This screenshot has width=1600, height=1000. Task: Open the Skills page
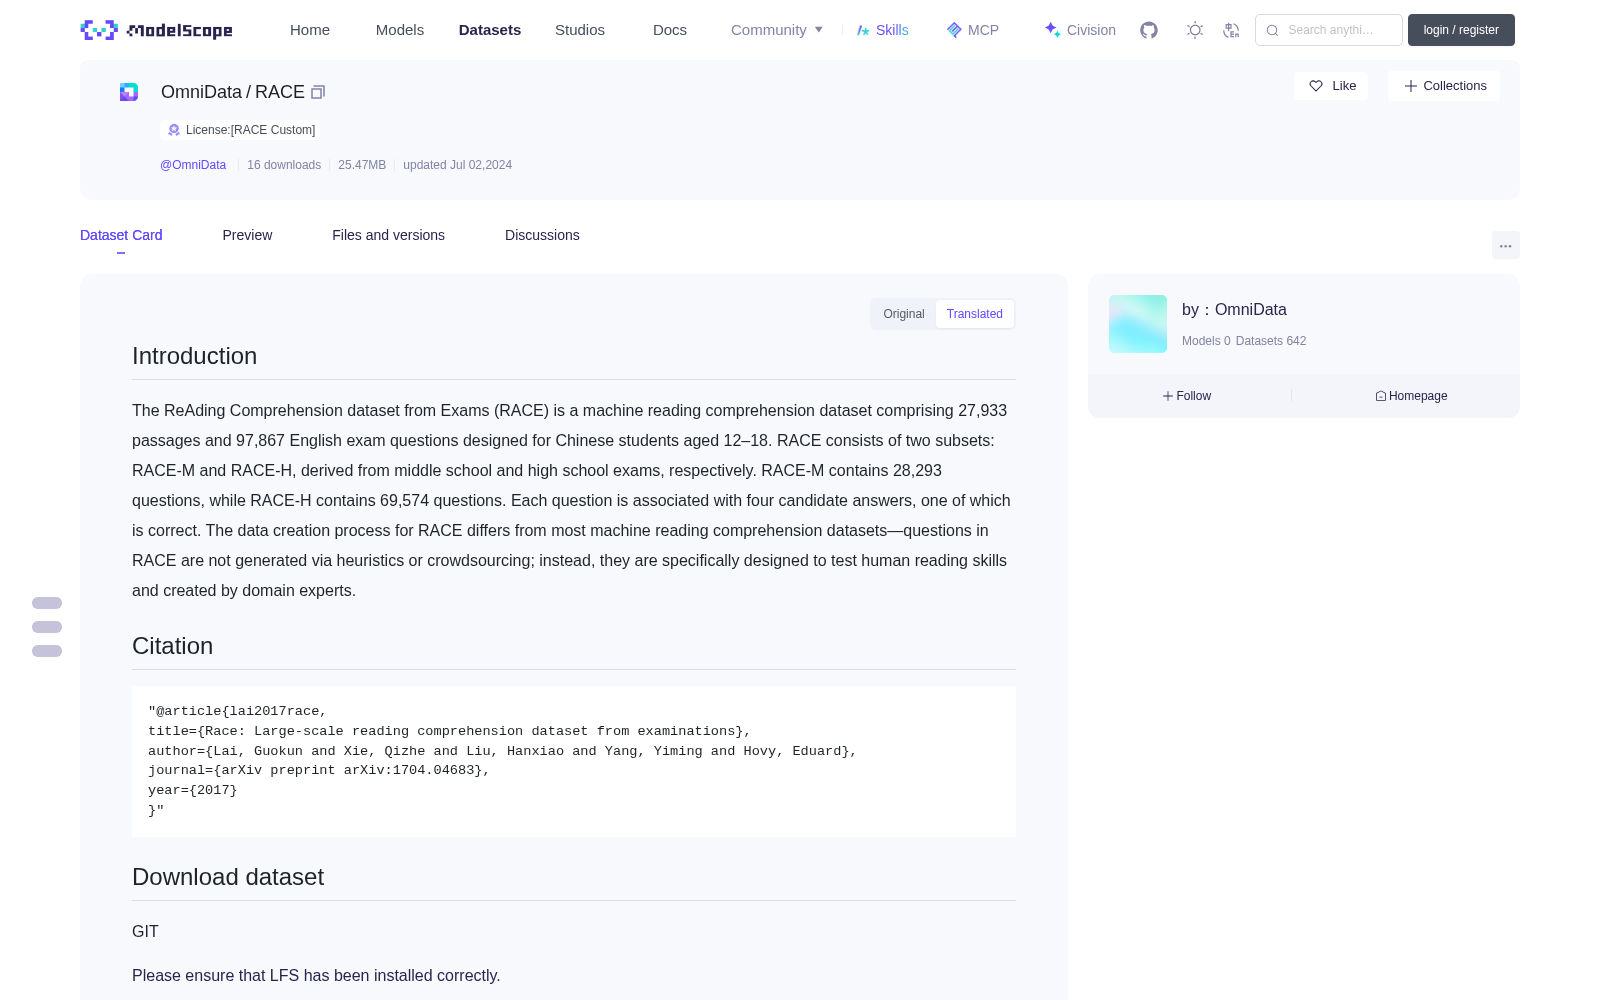pos(882,30)
